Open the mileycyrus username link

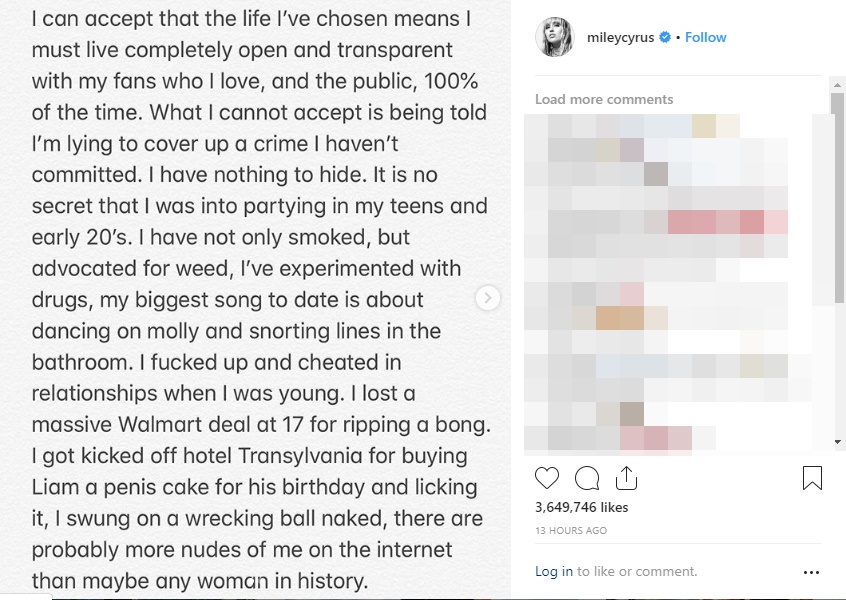tap(621, 38)
